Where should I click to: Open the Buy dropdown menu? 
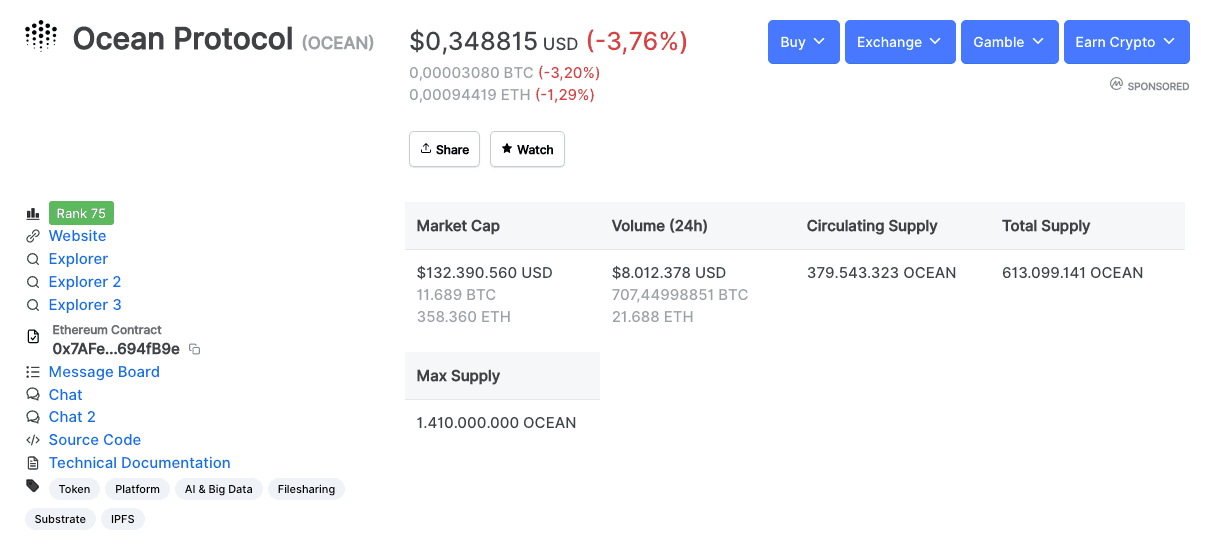click(803, 42)
